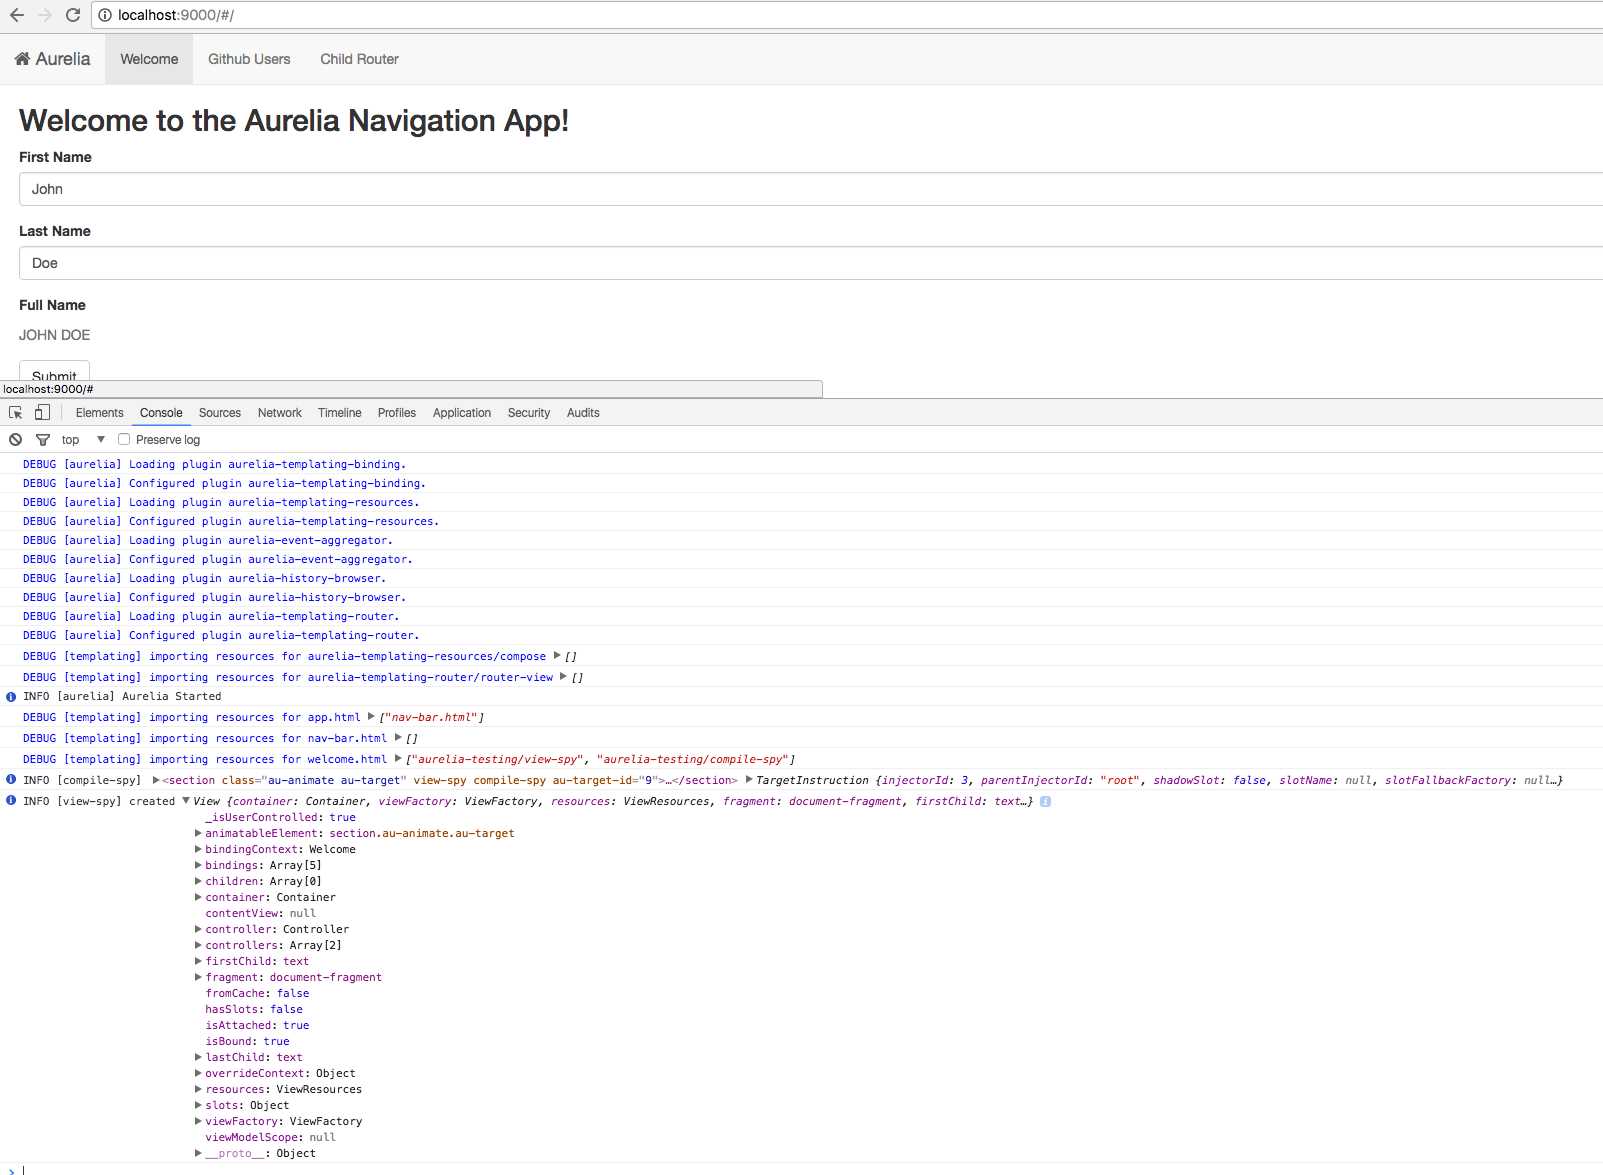Select the inspect element tool in DevTools
Screen dimensions: 1603x1175
(x=14, y=412)
